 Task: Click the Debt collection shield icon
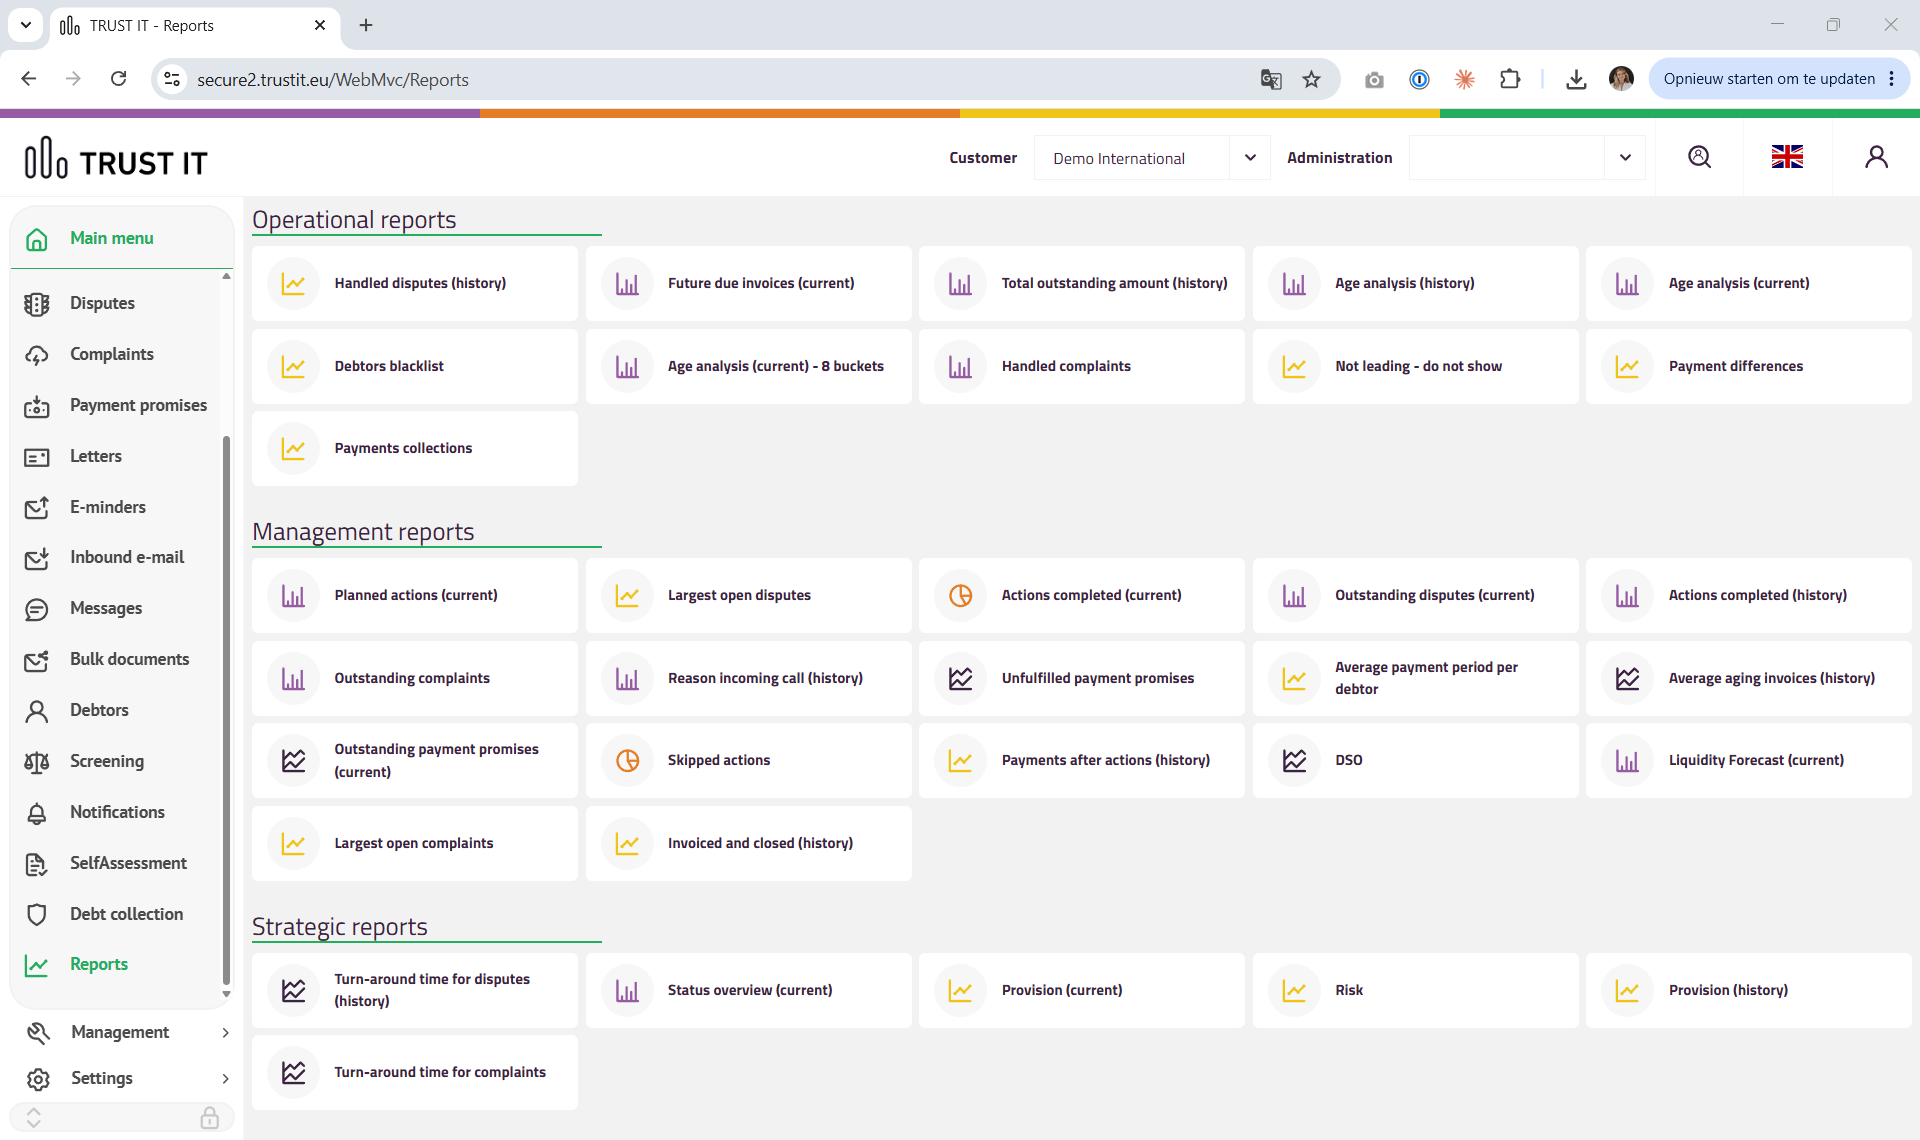click(37, 915)
